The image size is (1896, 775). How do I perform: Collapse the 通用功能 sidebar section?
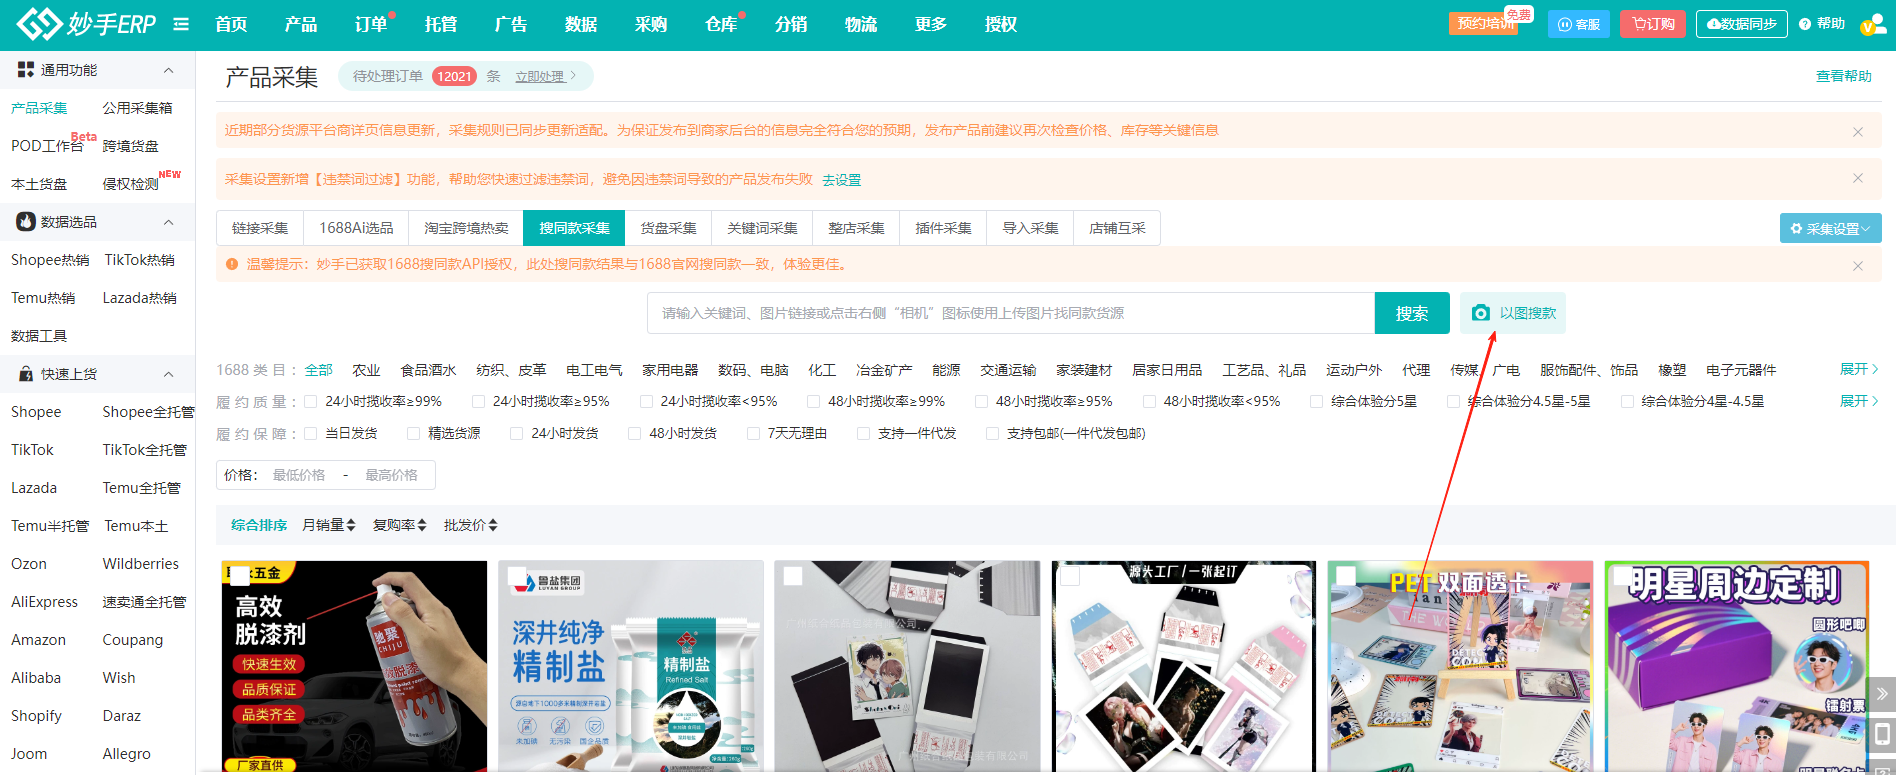pos(168,70)
